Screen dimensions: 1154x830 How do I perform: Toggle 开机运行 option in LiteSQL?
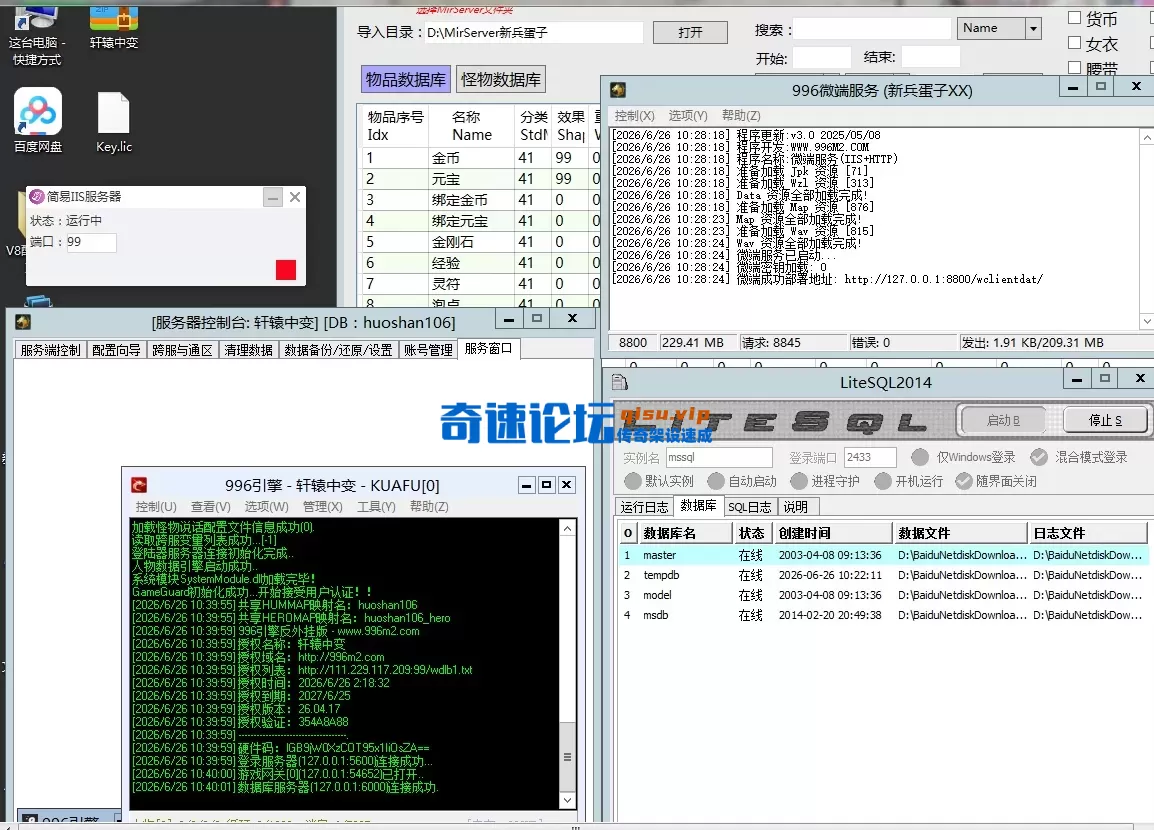click(x=883, y=481)
